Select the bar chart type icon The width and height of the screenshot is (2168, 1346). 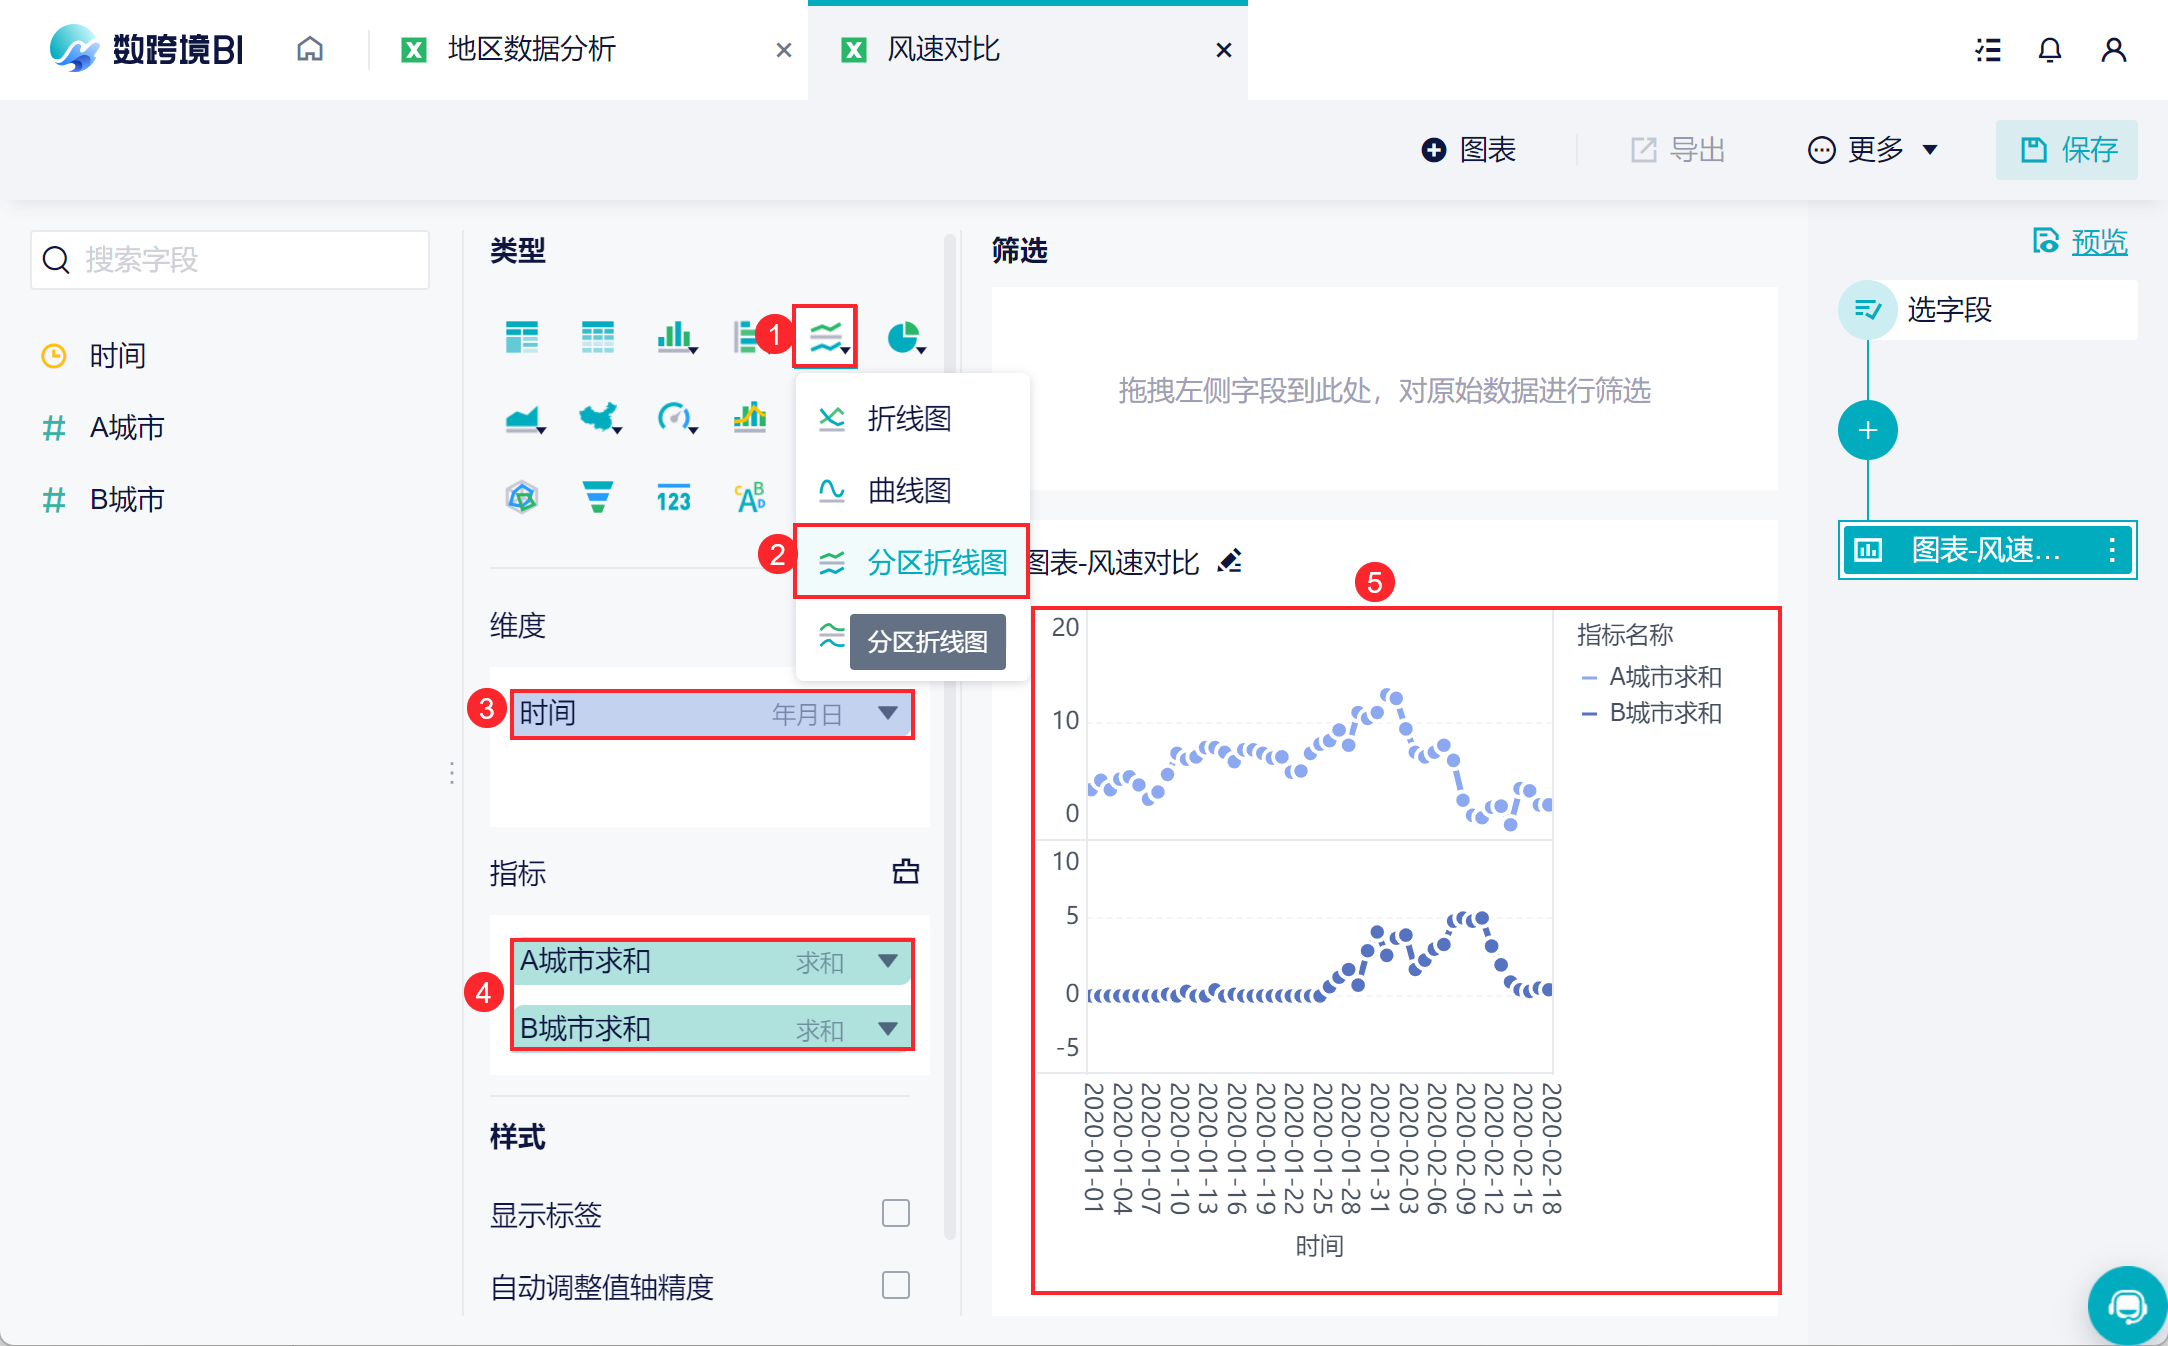click(x=675, y=337)
